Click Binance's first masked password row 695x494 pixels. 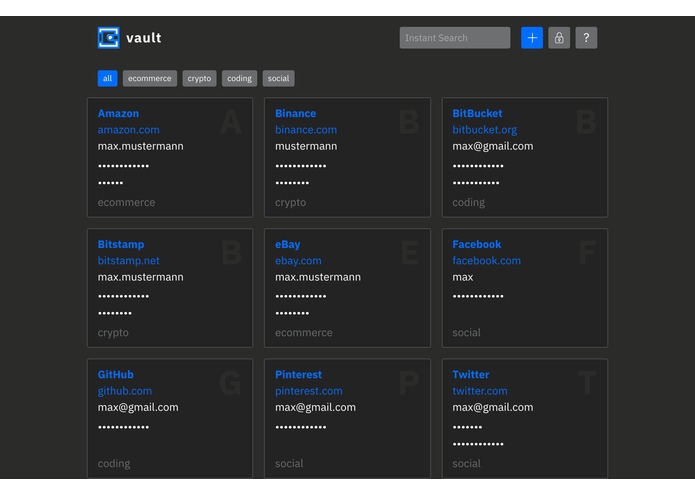(301, 166)
